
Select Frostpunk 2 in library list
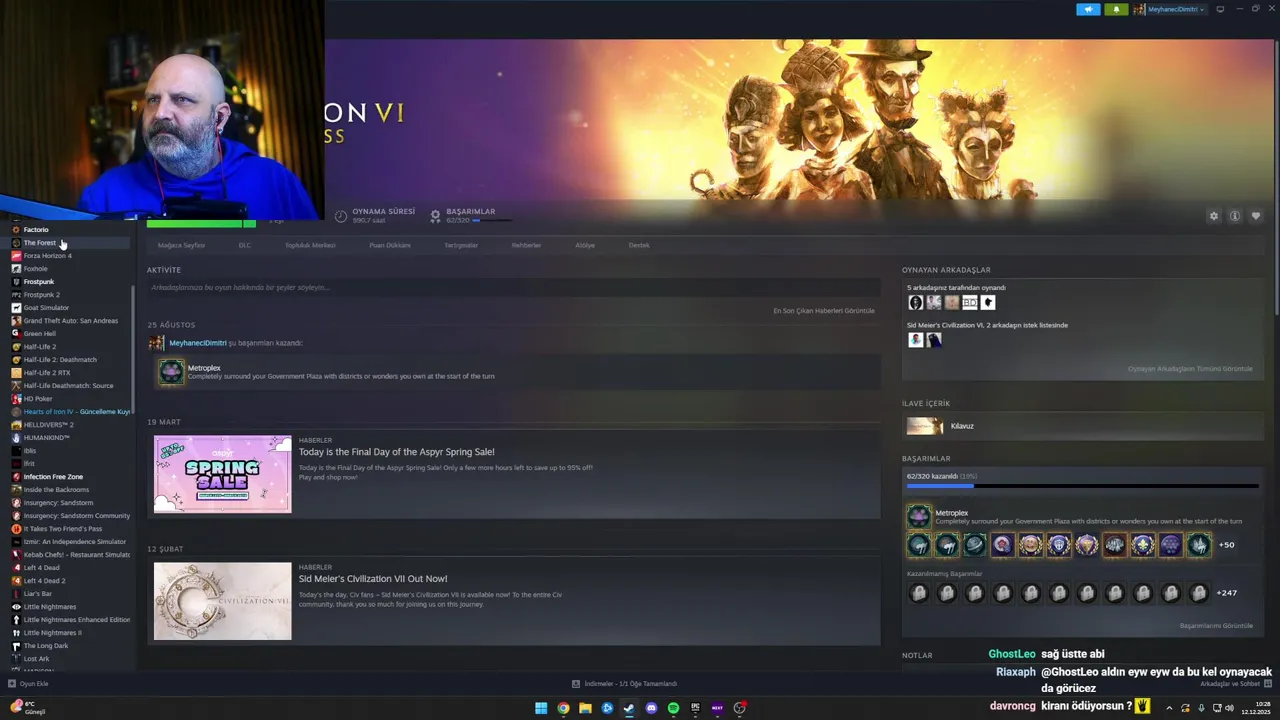[42, 295]
